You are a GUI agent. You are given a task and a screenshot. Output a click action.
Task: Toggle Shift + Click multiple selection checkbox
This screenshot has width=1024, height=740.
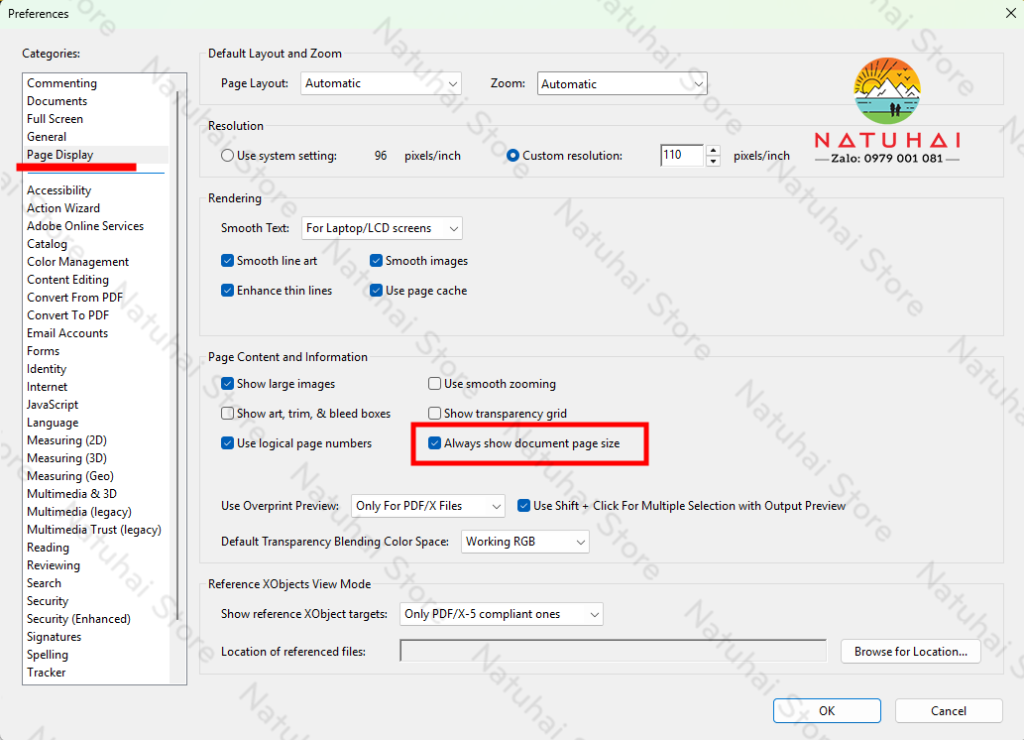click(x=524, y=506)
